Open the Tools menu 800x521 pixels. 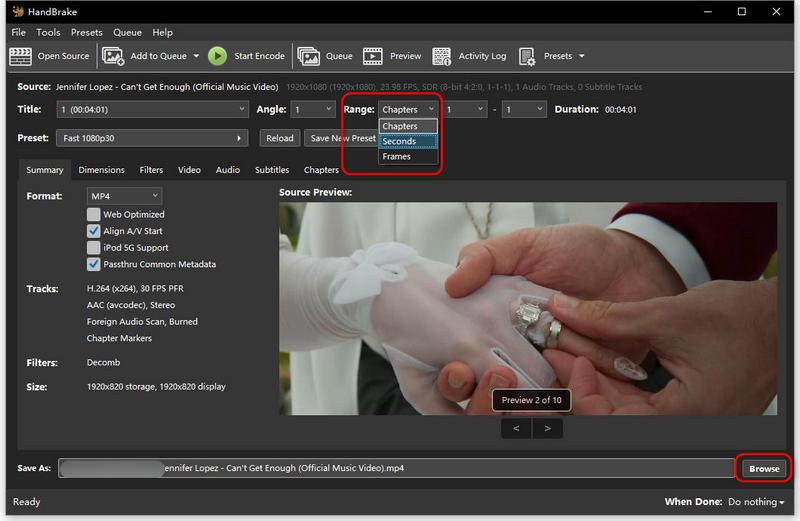point(48,32)
